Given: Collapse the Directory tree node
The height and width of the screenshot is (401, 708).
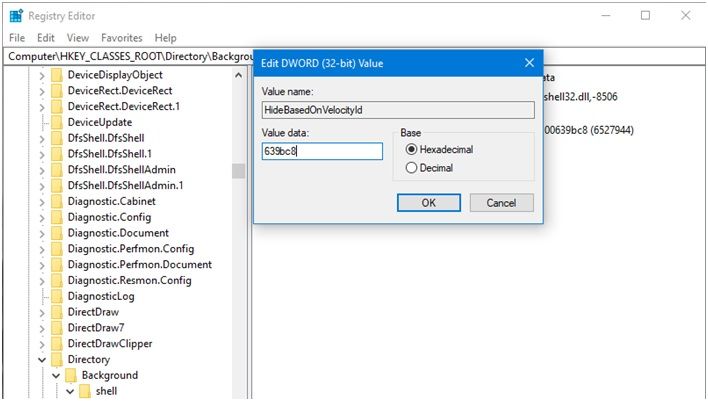Looking at the screenshot, I should point(41,360).
